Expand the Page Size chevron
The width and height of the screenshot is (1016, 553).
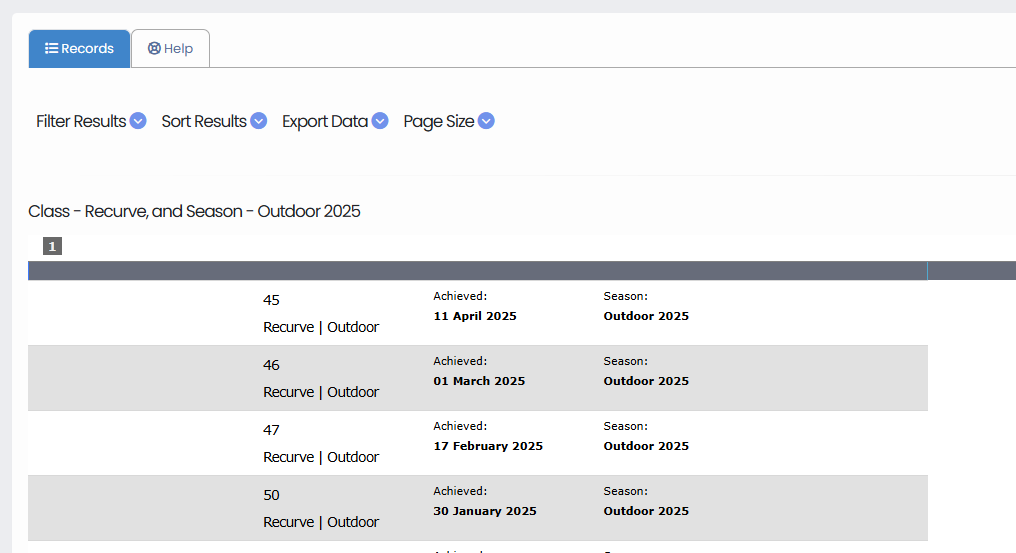point(486,121)
